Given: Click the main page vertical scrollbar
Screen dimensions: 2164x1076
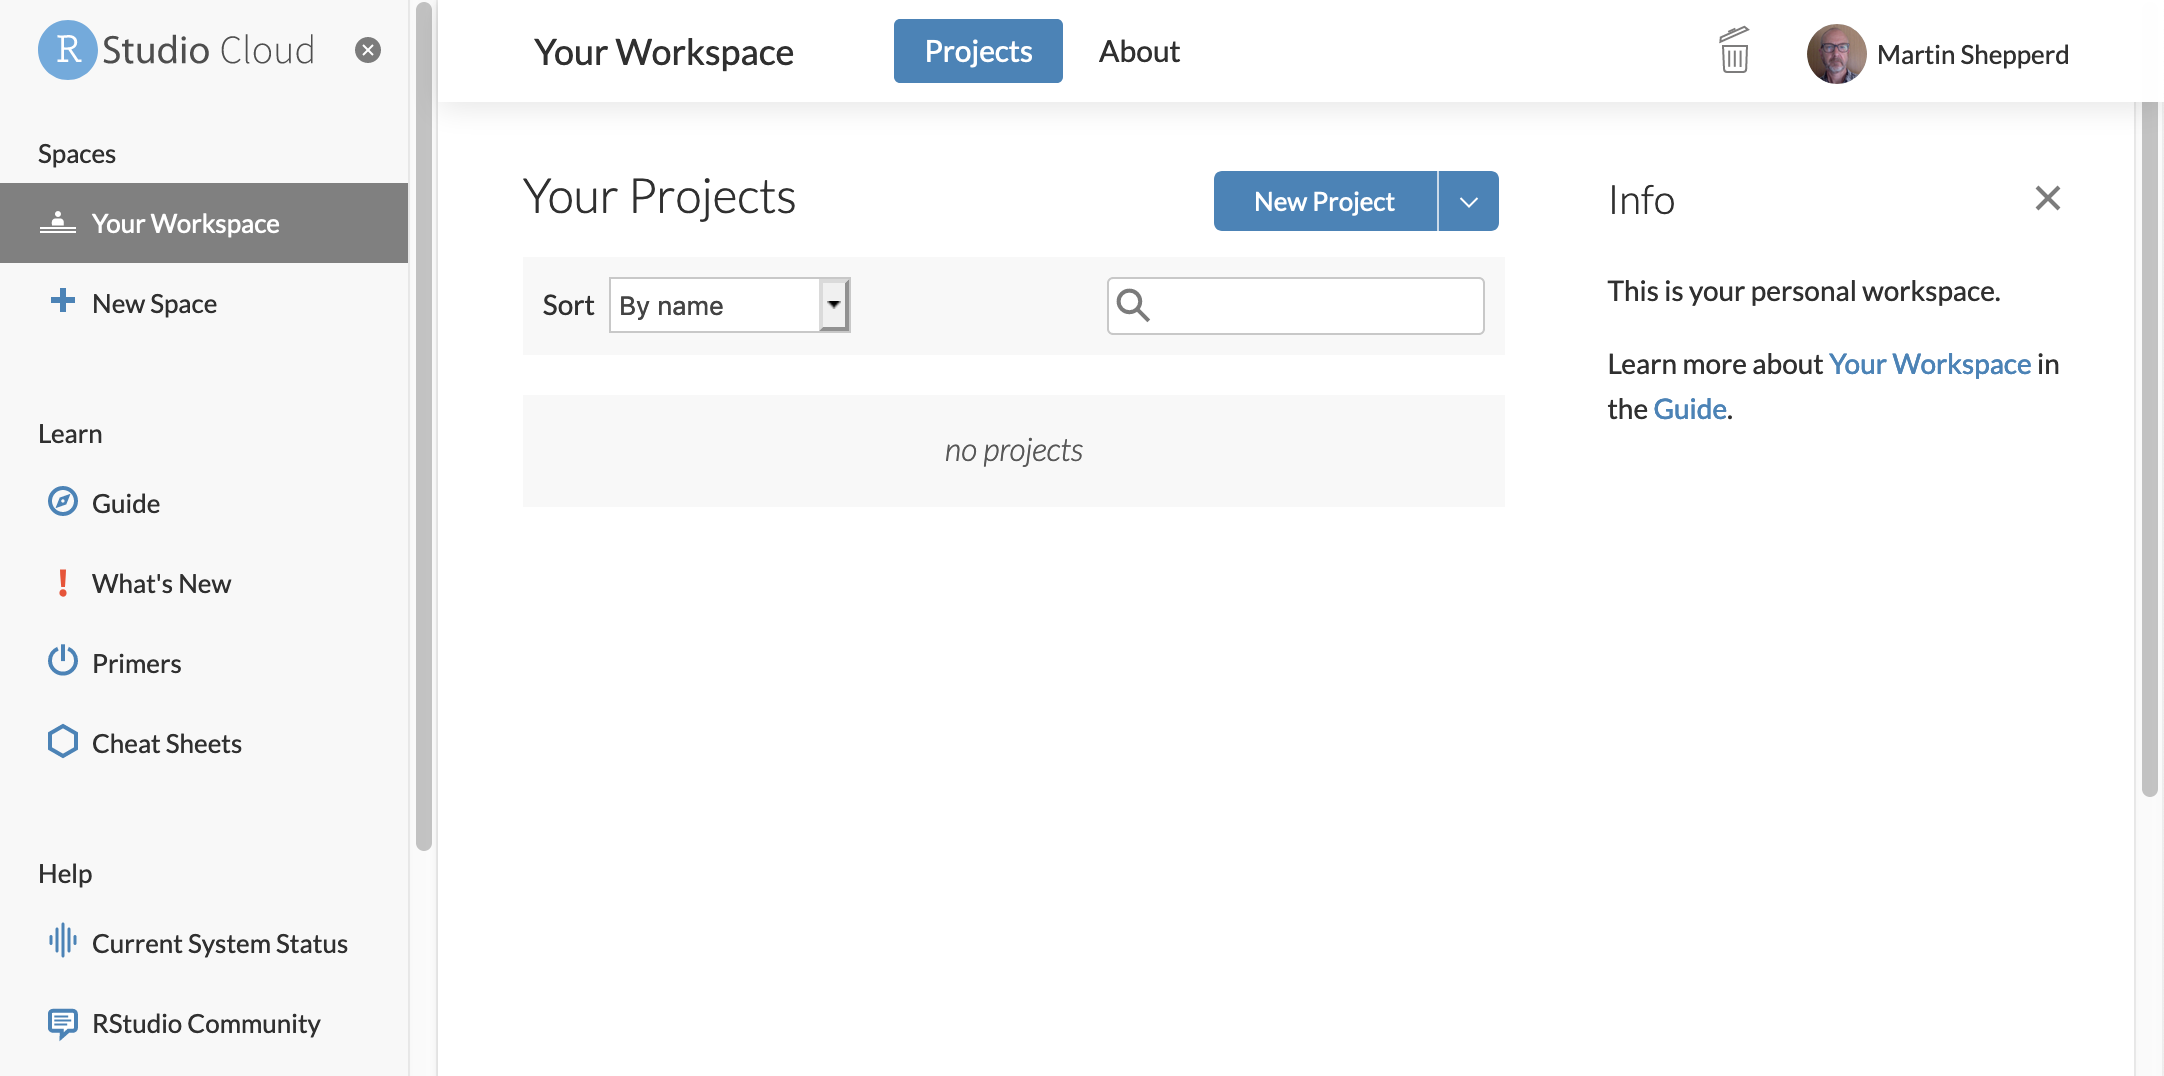Looking at the screenshot, I should [2149, 450].
